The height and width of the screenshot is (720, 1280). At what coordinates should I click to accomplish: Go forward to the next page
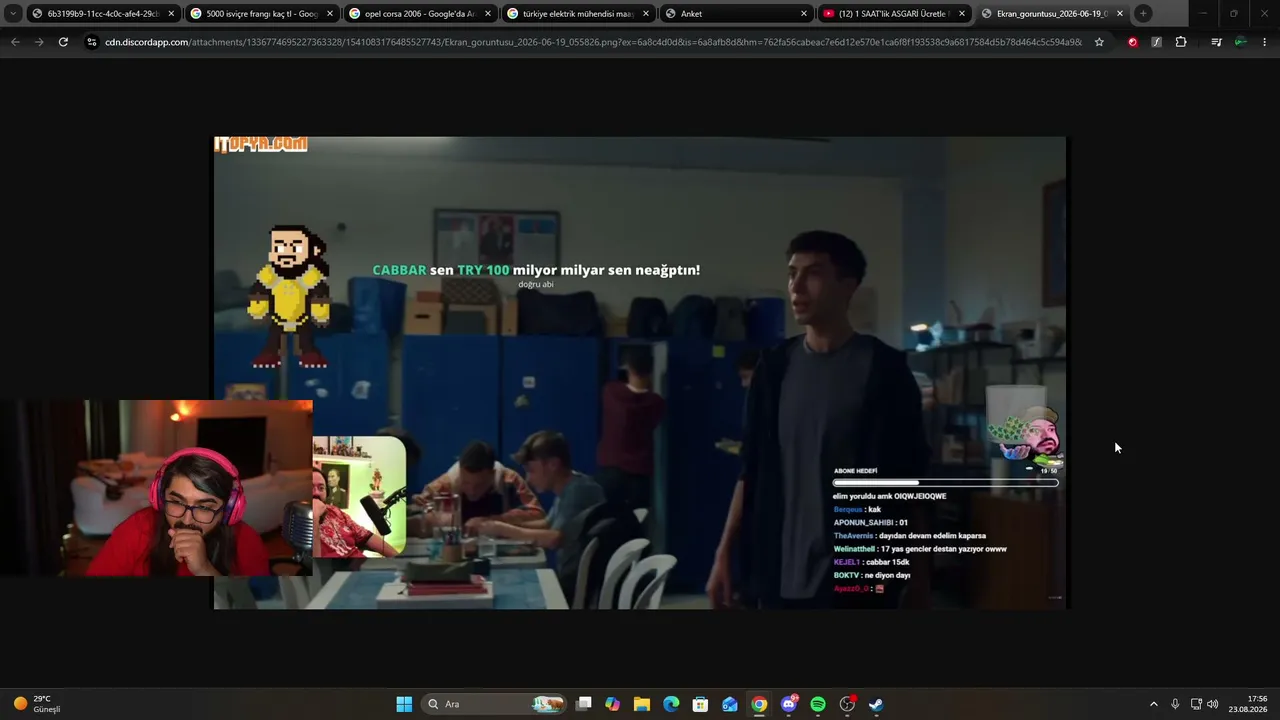click(39, 42)
